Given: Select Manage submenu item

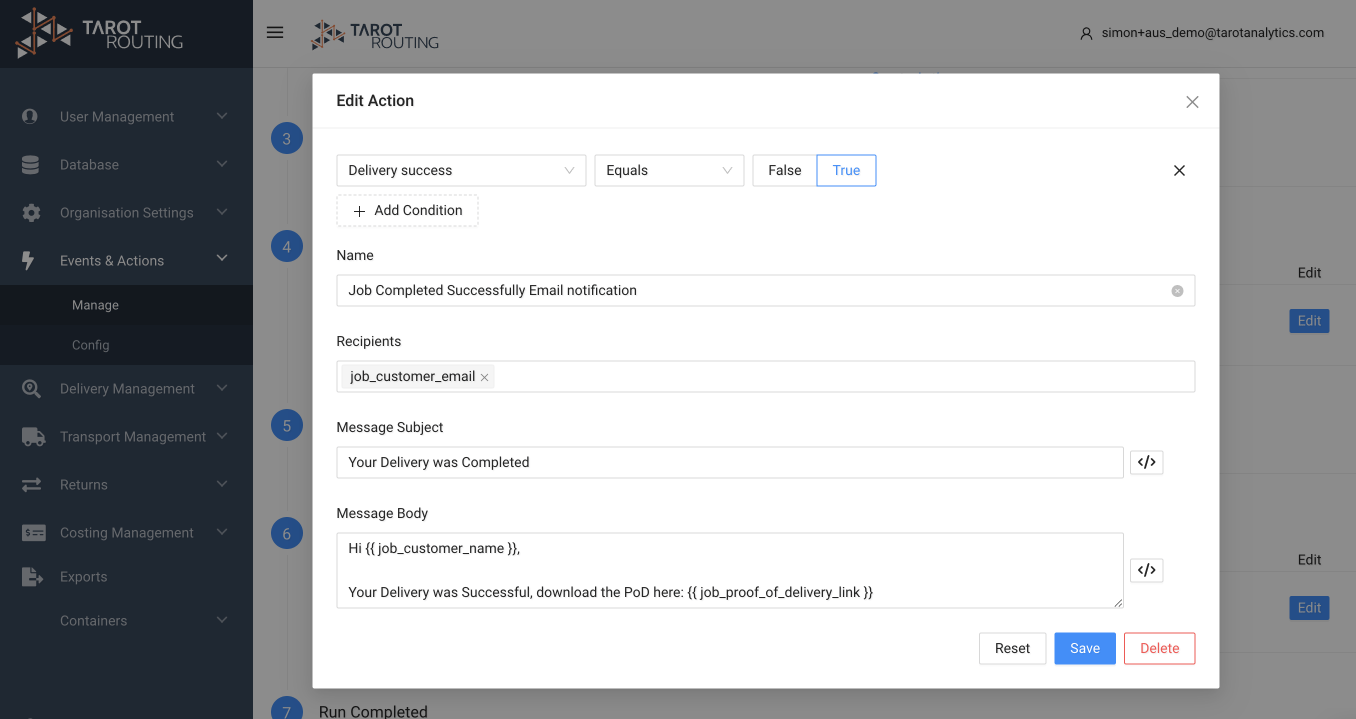Looking at the screenshot, I should click(x=126, y=305).
